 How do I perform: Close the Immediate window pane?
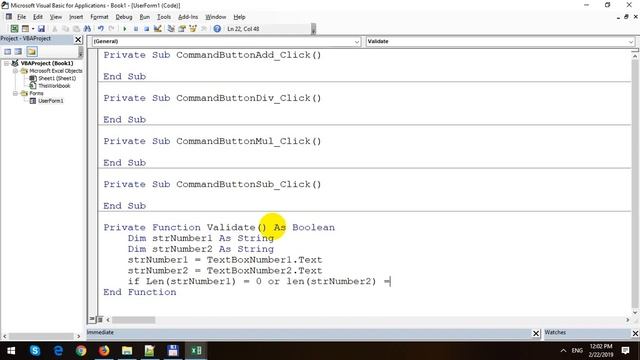click(x=536, y=333)
